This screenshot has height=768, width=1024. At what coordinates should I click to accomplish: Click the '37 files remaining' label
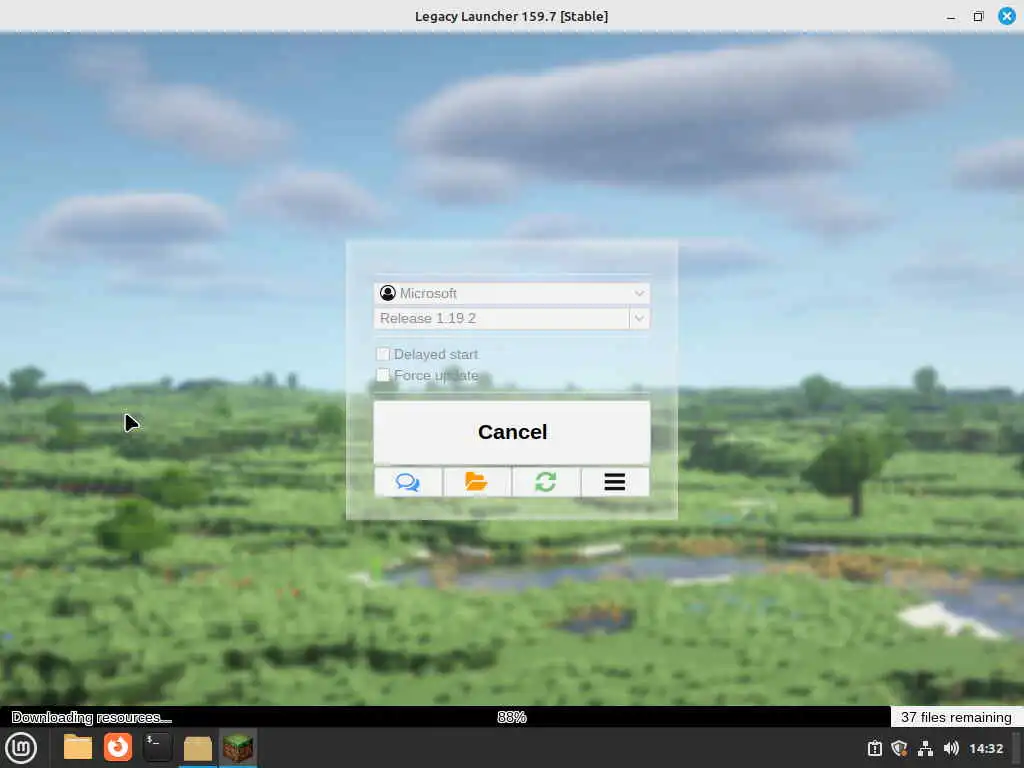click(956, 717)
